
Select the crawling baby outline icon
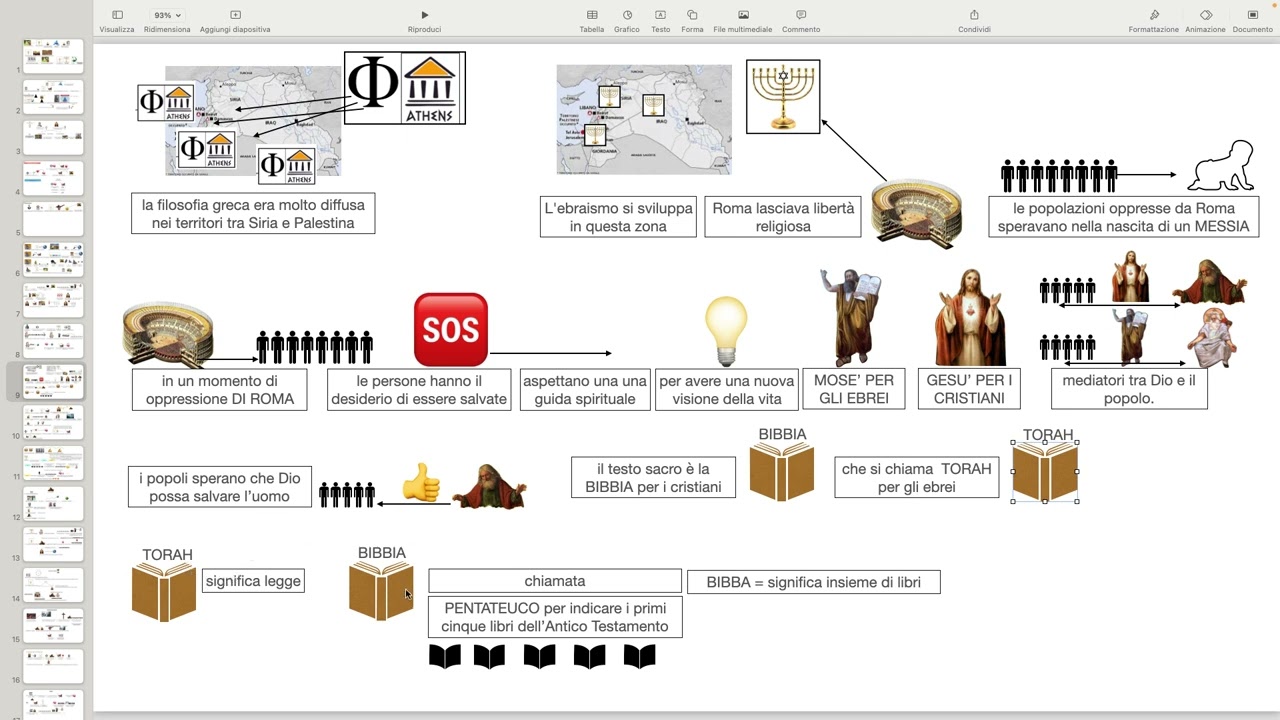pyautogui.click(x=1221, y=166)
